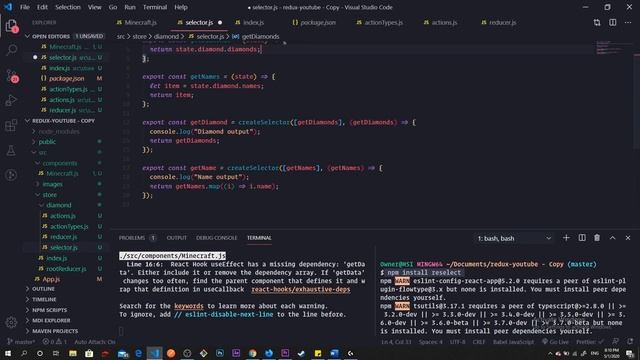Open Windows Start menu
The height and width of the screenshot is (360, 640).
click(x=7, y=353)
